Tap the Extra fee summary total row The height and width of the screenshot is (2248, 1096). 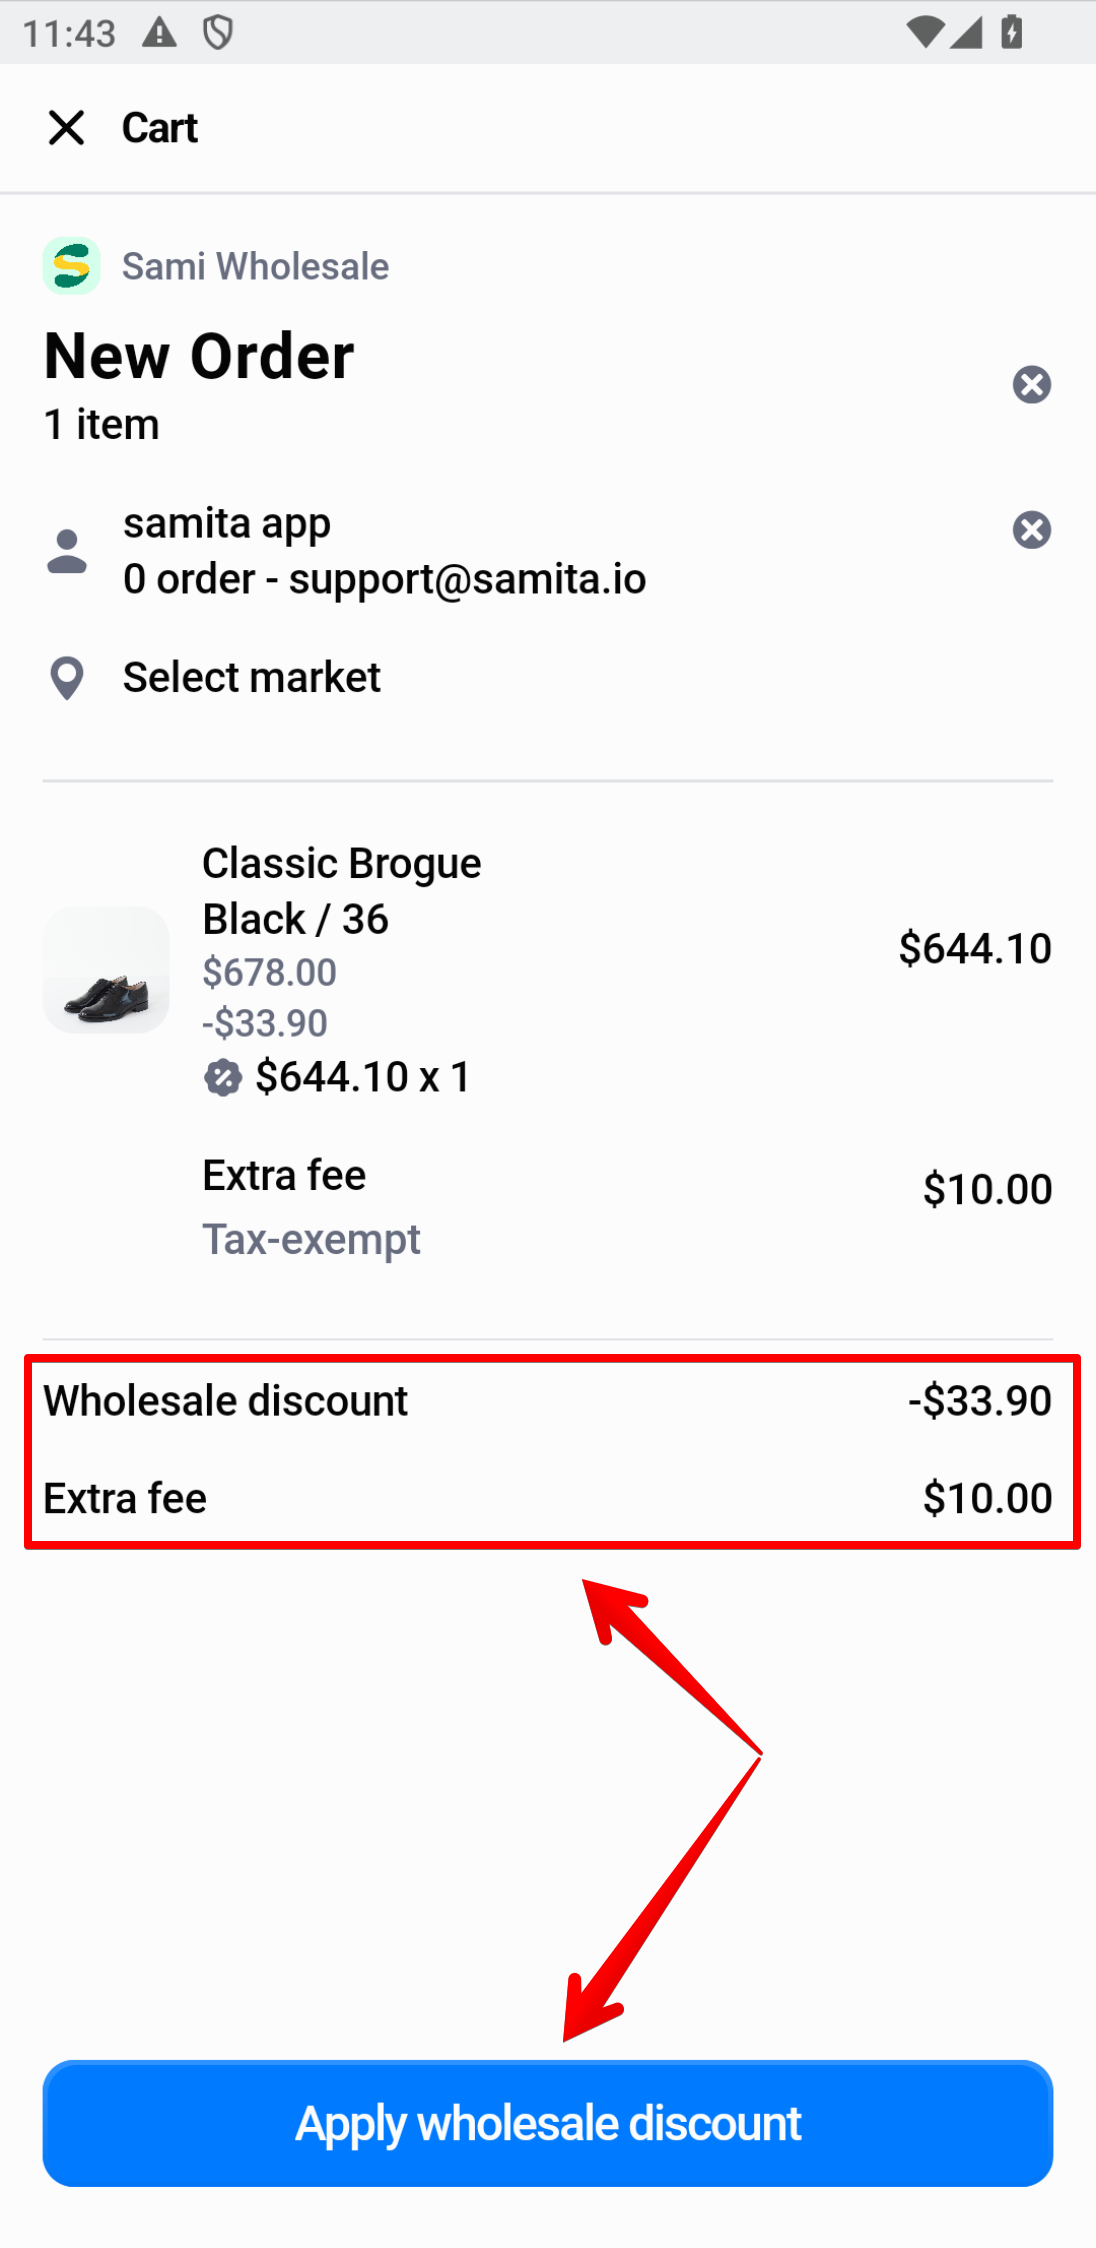[547, 1498]
